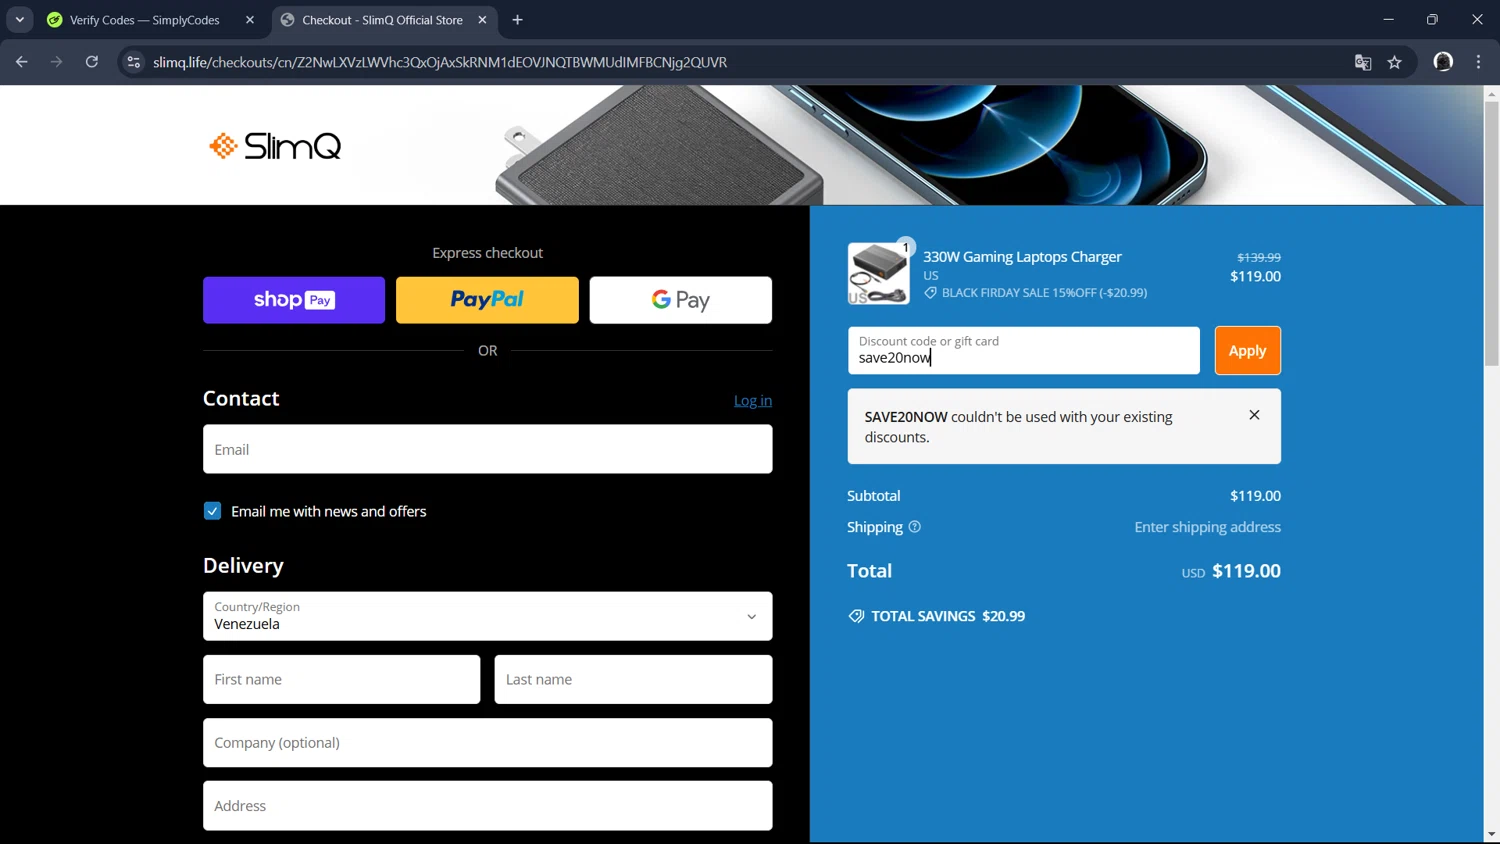This screenshot has height=844, width=1500.
Task: Go forward in browser history
Action: 57,62
